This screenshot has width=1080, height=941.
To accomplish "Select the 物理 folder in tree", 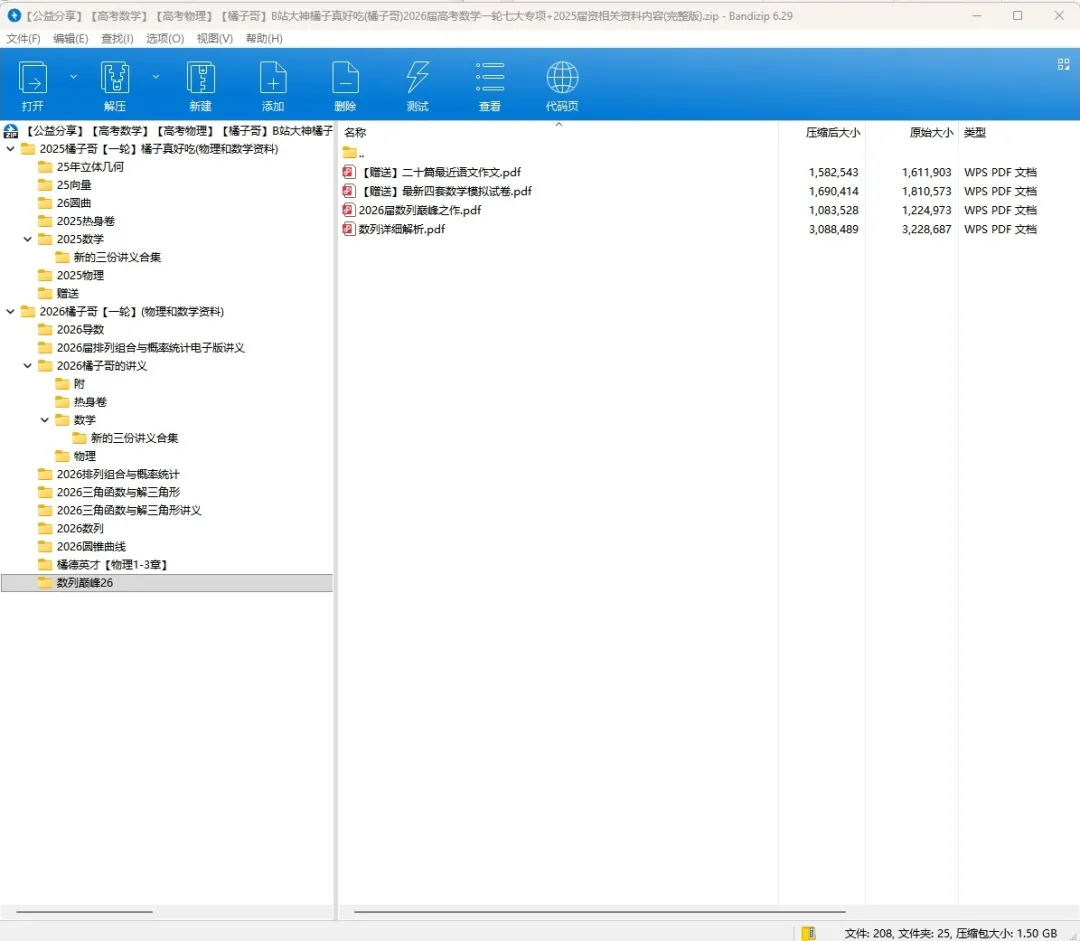I will point(76,456).
